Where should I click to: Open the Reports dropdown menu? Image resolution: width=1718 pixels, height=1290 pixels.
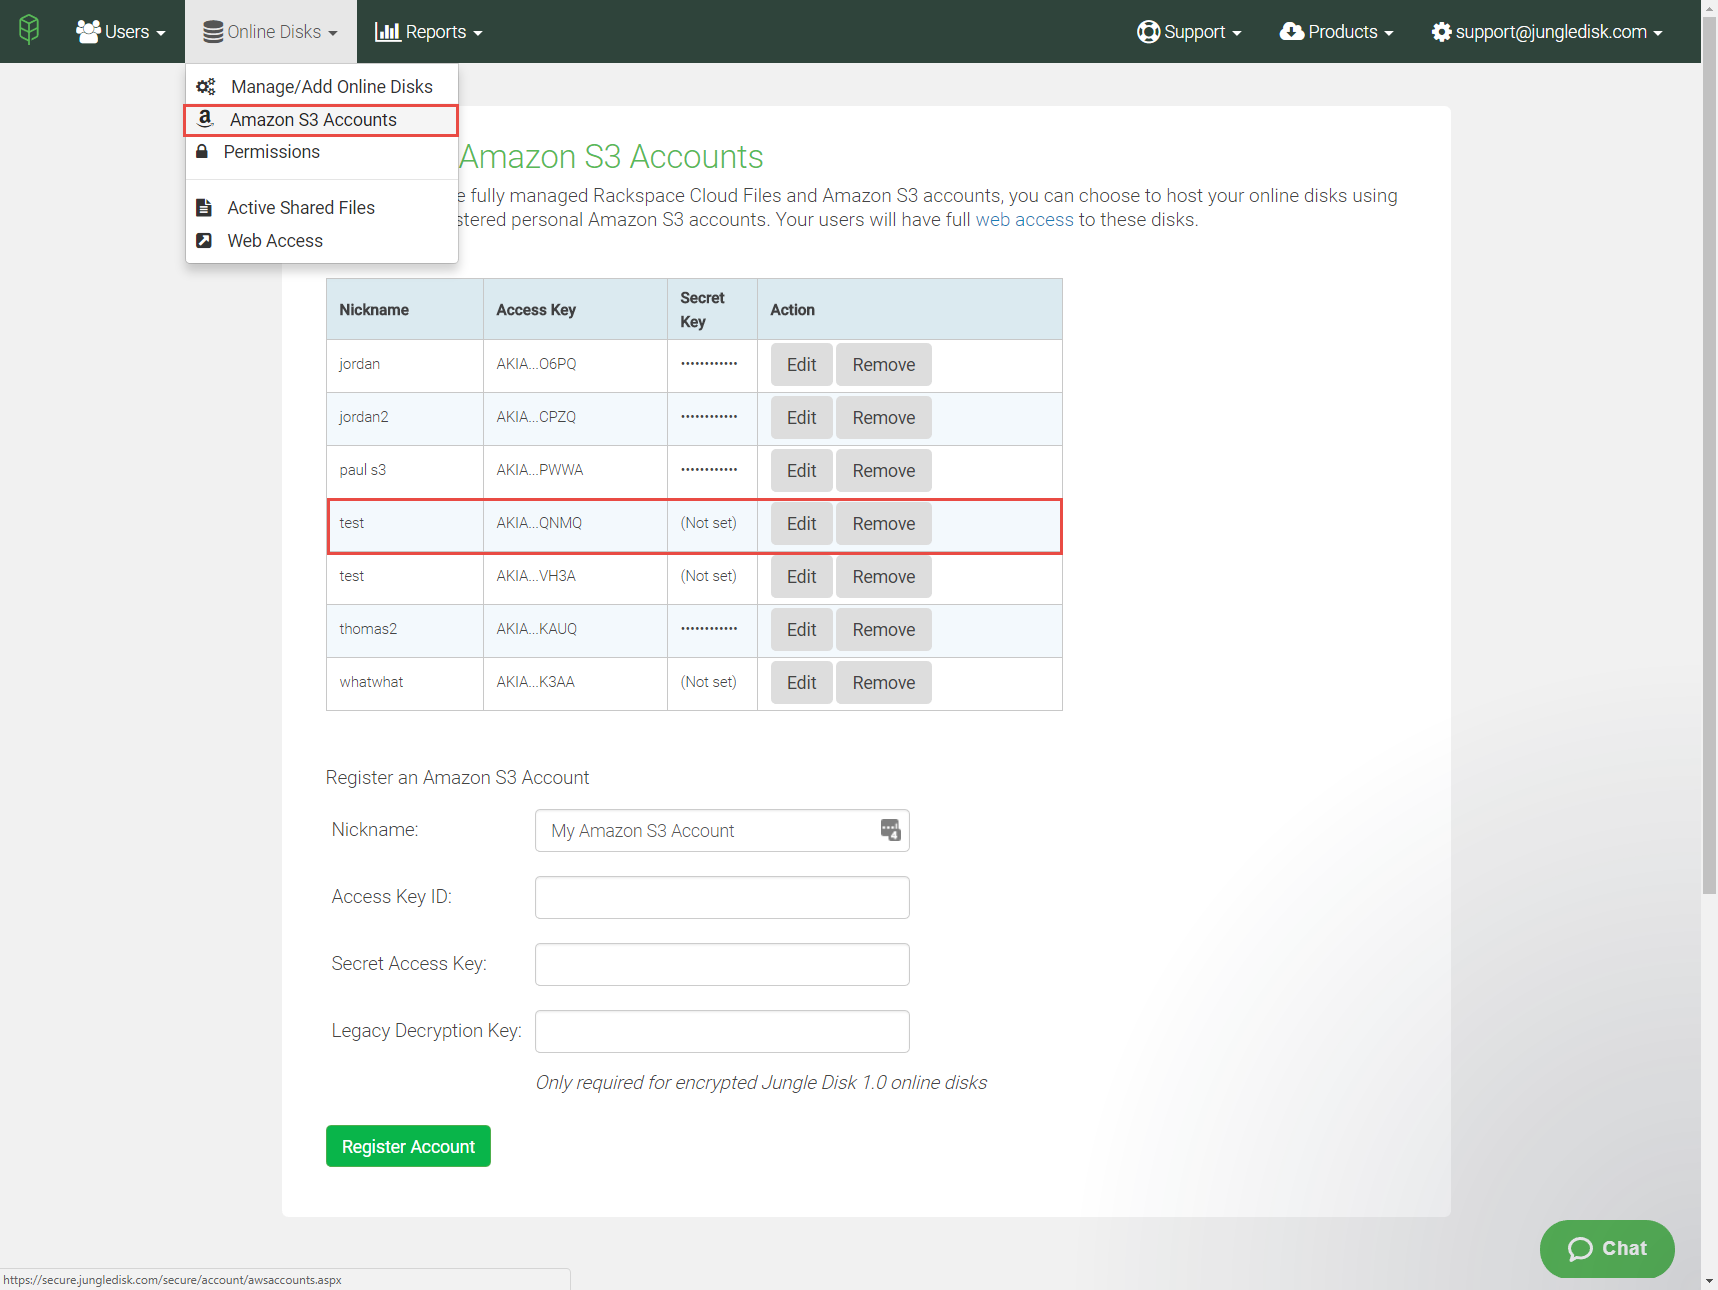[429, 32]
